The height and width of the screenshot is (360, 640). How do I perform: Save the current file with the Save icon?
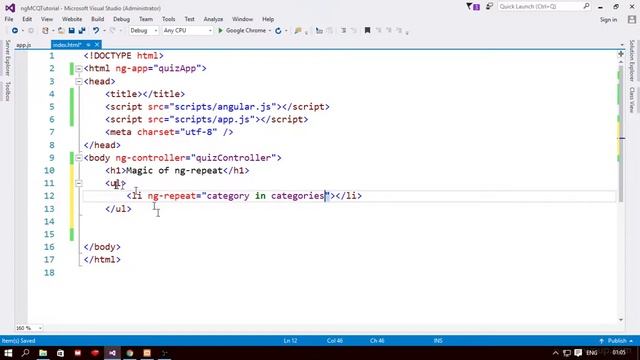coord(71,31)
